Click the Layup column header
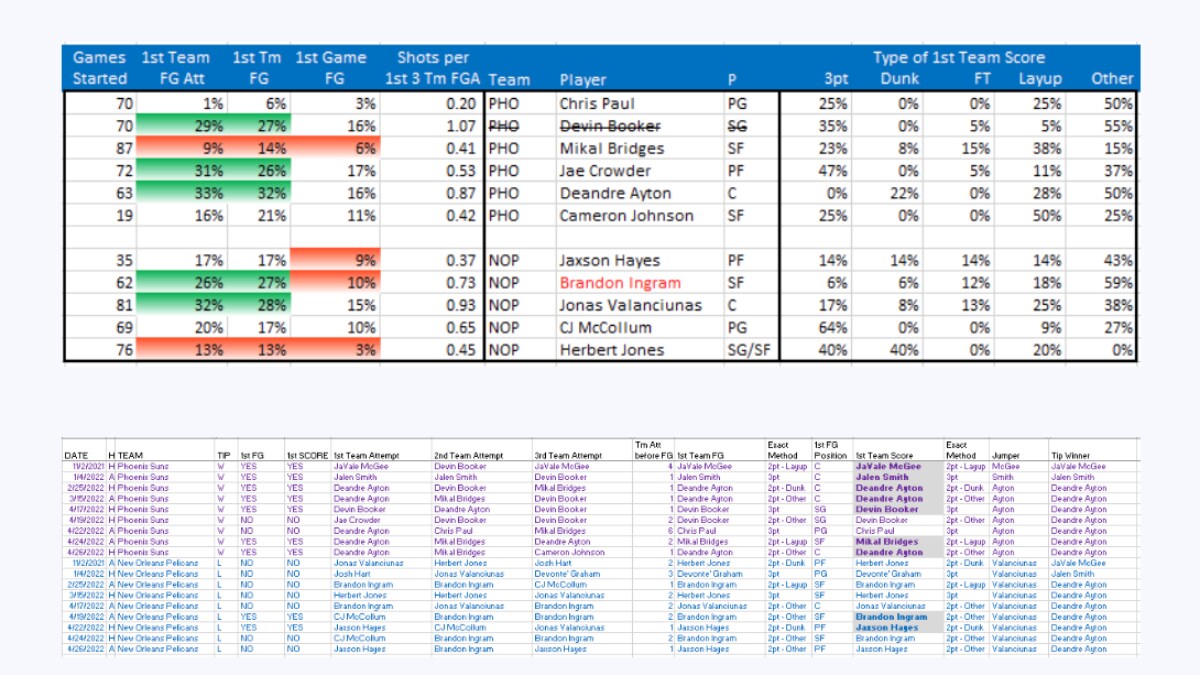 click(1041, 78)
